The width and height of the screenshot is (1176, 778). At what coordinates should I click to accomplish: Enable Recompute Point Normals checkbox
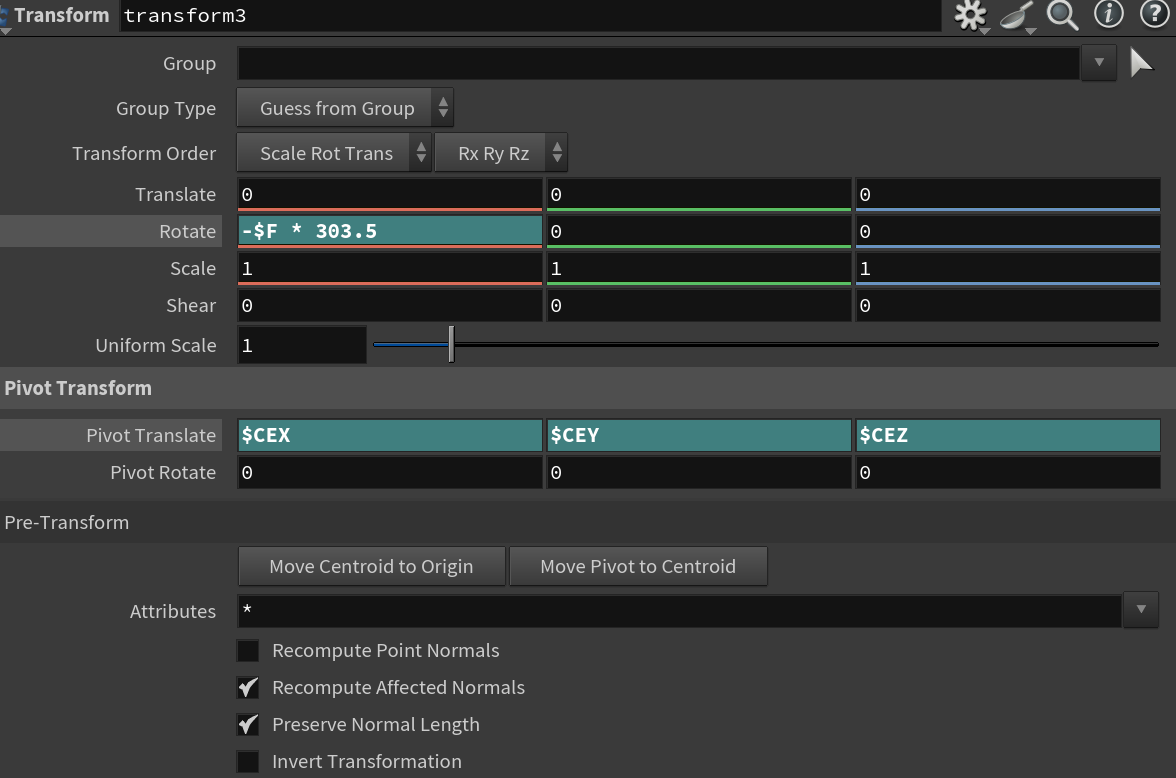coord(248,651)
